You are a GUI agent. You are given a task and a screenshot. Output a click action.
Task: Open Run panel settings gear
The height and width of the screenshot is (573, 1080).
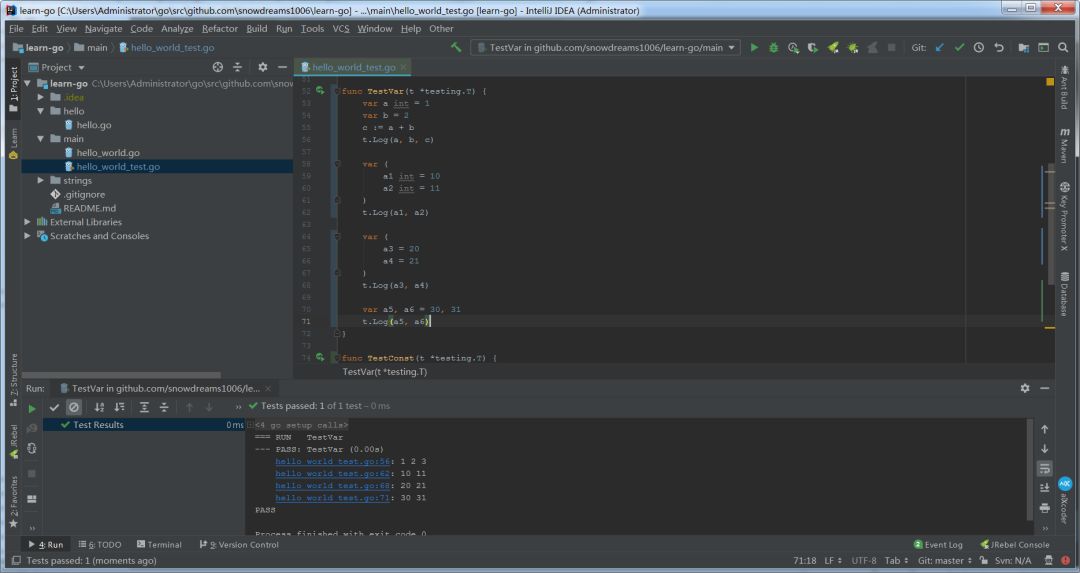point(1025,388)
